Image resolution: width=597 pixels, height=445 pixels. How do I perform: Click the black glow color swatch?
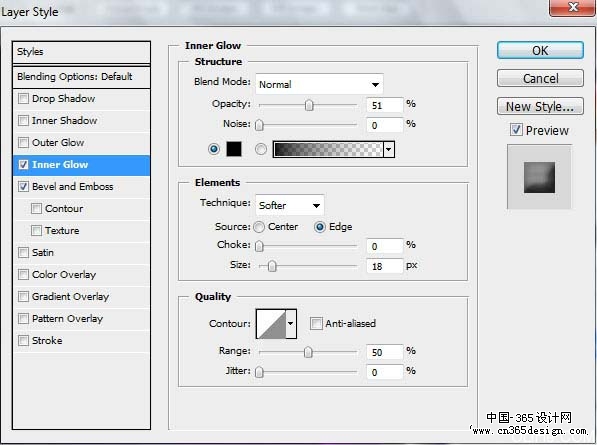coord(234,149)
